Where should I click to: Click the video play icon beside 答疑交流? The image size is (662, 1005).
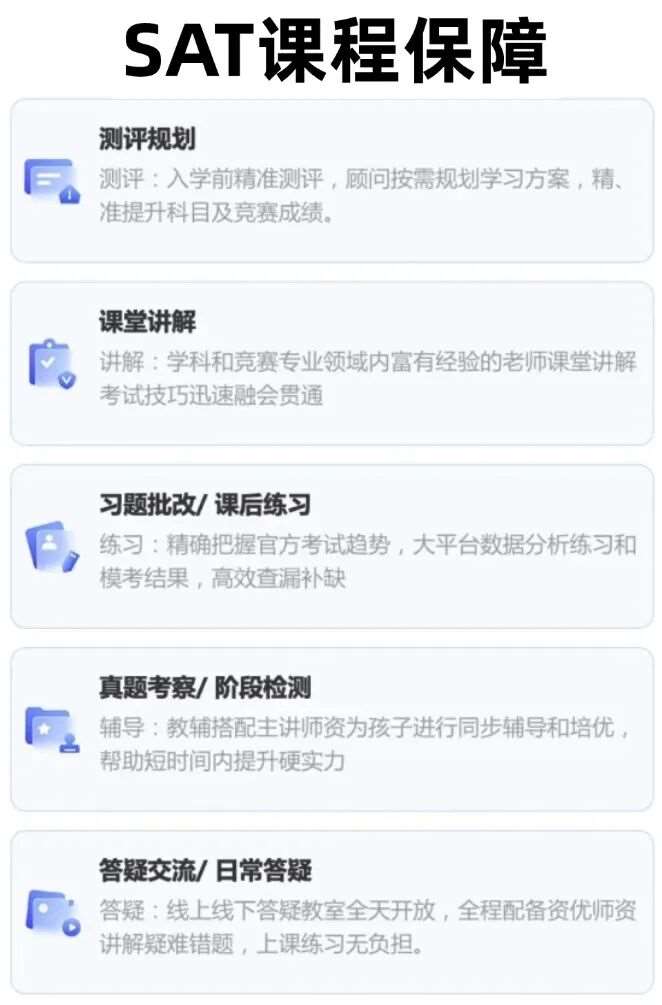pos(53,912)
